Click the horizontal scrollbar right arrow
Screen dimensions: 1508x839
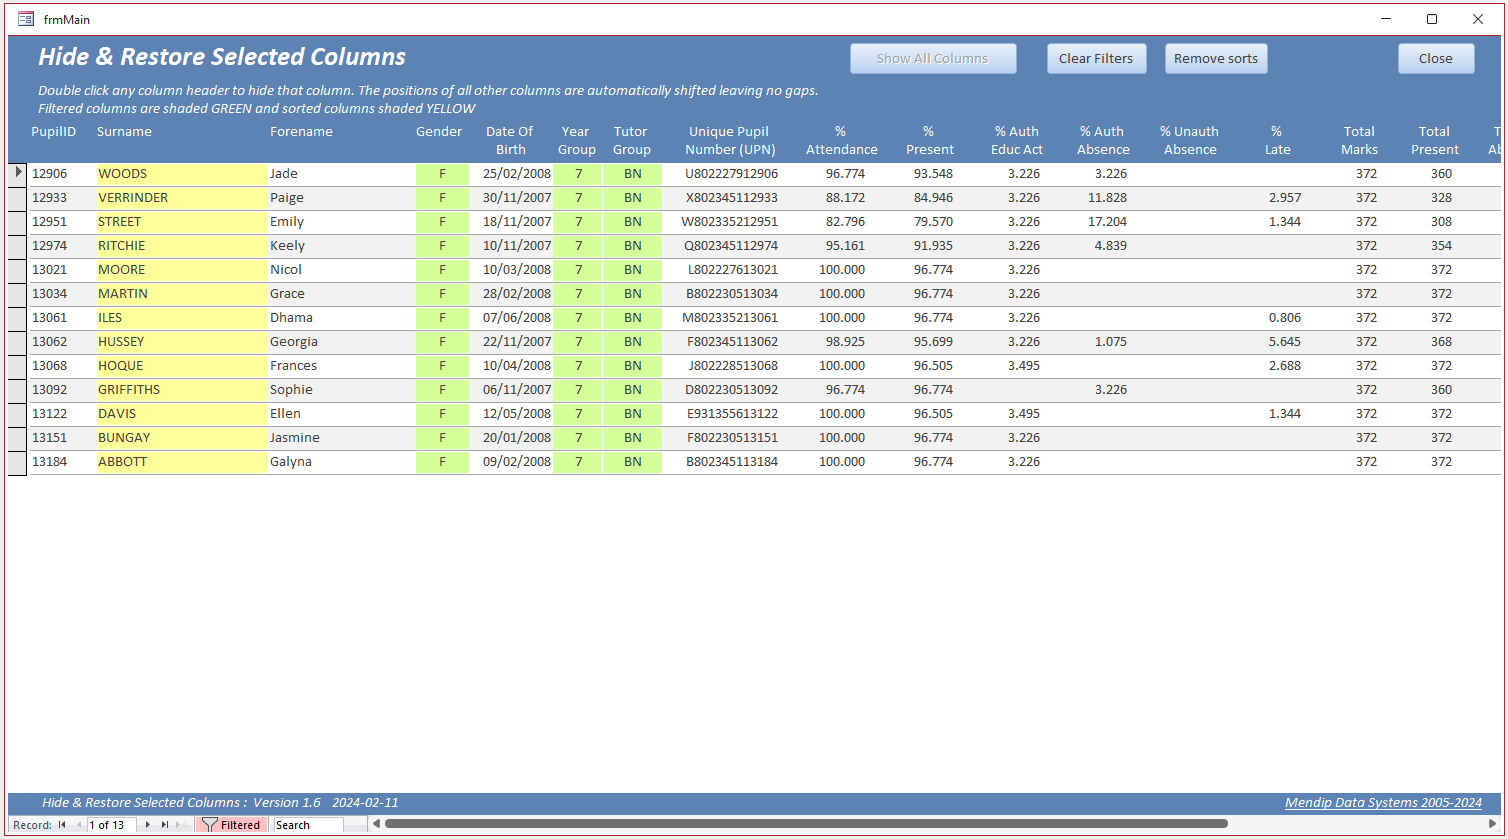[1493, 825]
